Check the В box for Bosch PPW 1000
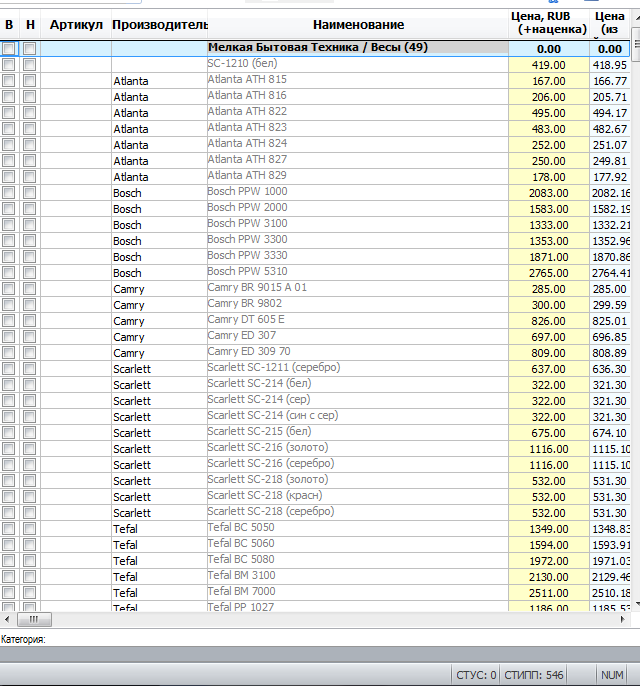The image size is (640, 686). (x=8, y=192)
